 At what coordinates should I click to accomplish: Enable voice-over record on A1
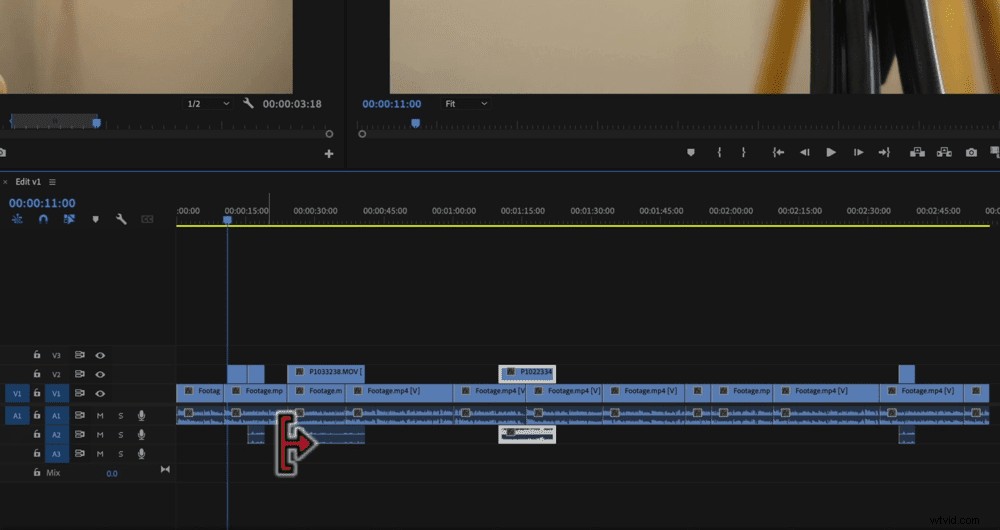(x=142, y=416)
